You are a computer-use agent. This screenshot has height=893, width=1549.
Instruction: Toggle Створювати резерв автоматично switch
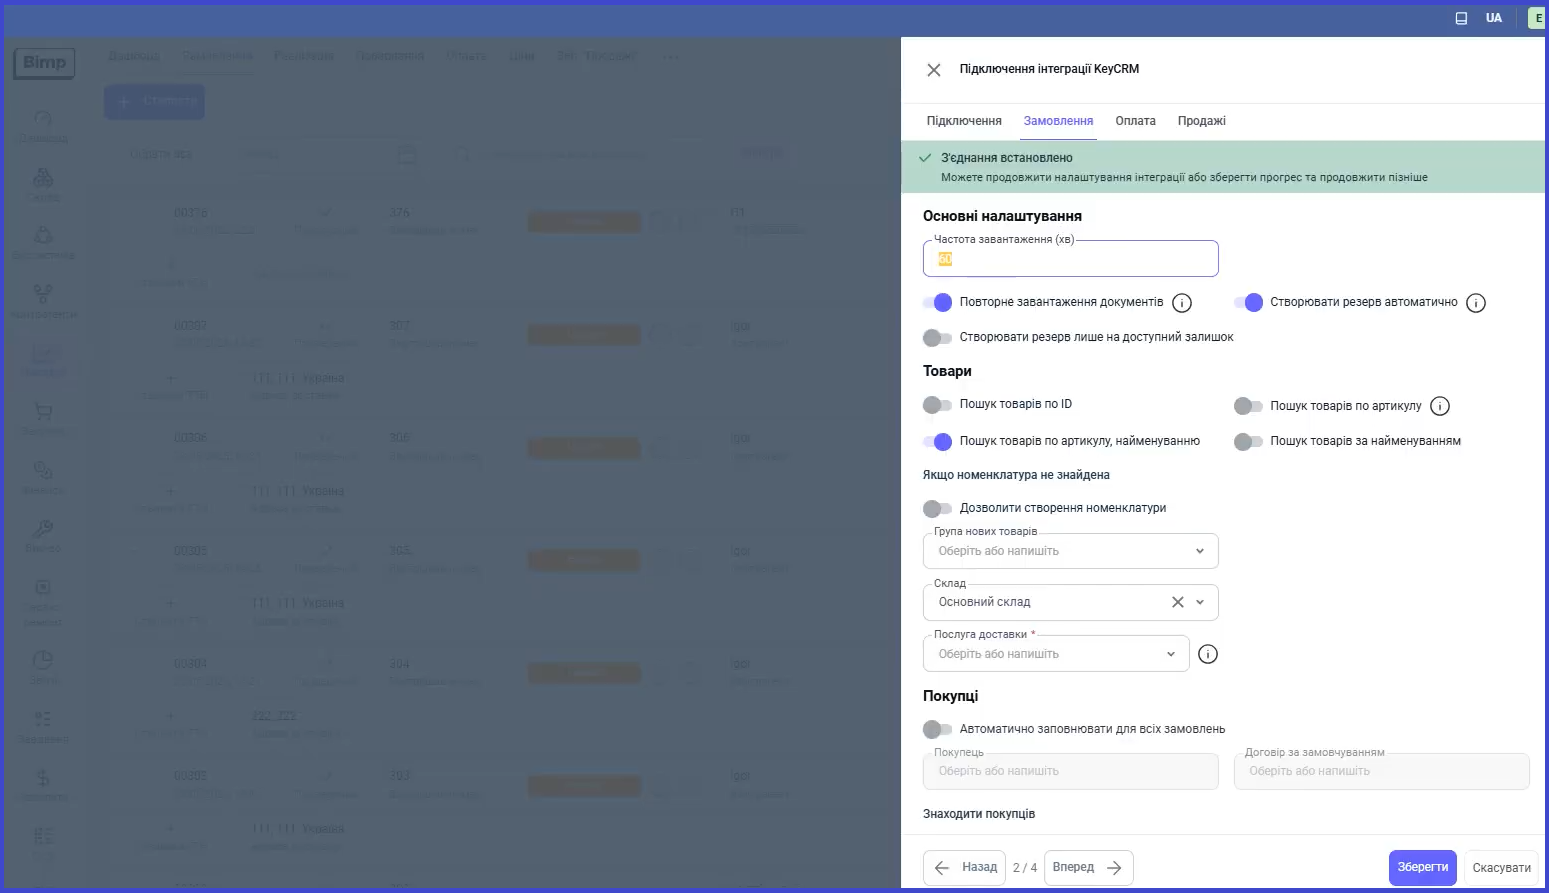coord(1249,302)
